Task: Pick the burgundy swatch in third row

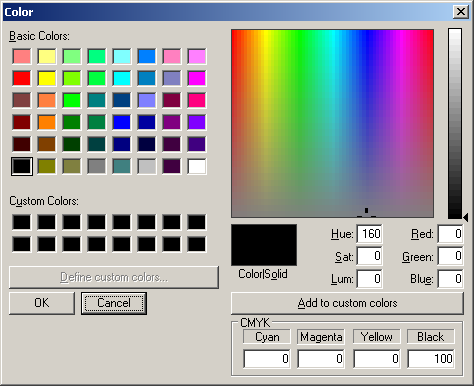Action: (x=172, y=100)
